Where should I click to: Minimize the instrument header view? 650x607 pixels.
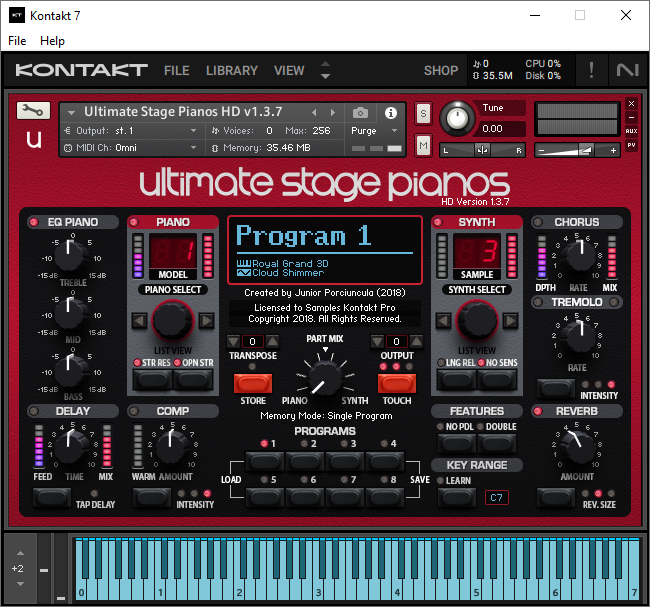631,117
